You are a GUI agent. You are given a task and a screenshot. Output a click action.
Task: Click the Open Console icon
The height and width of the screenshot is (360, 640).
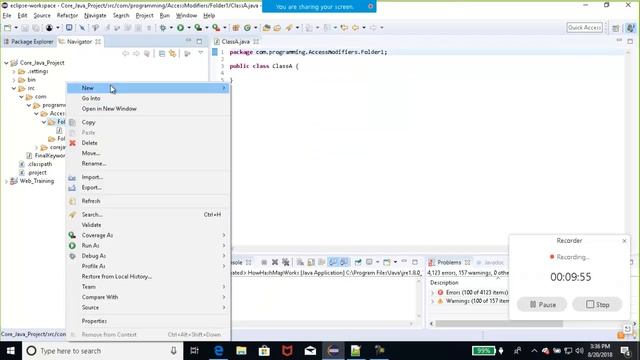tap(387, 262)
